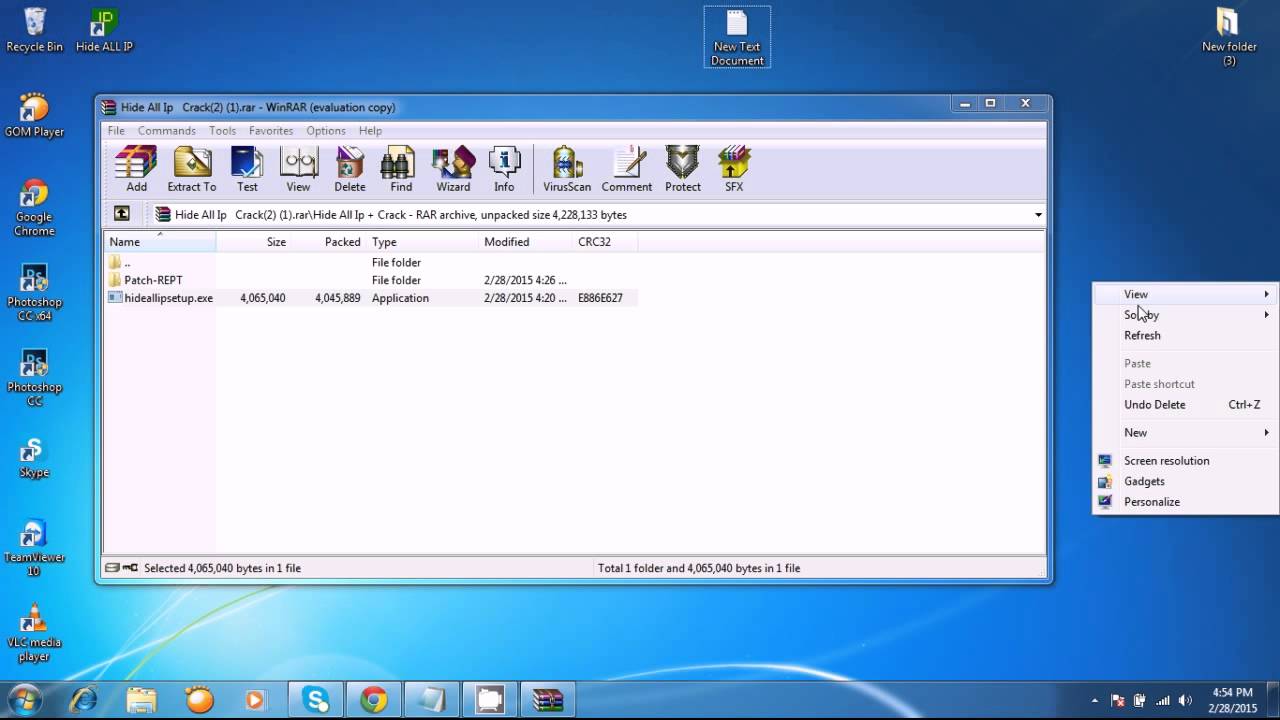Expand Sort by submenu
1280x720 pixels.
[1184, 315]
